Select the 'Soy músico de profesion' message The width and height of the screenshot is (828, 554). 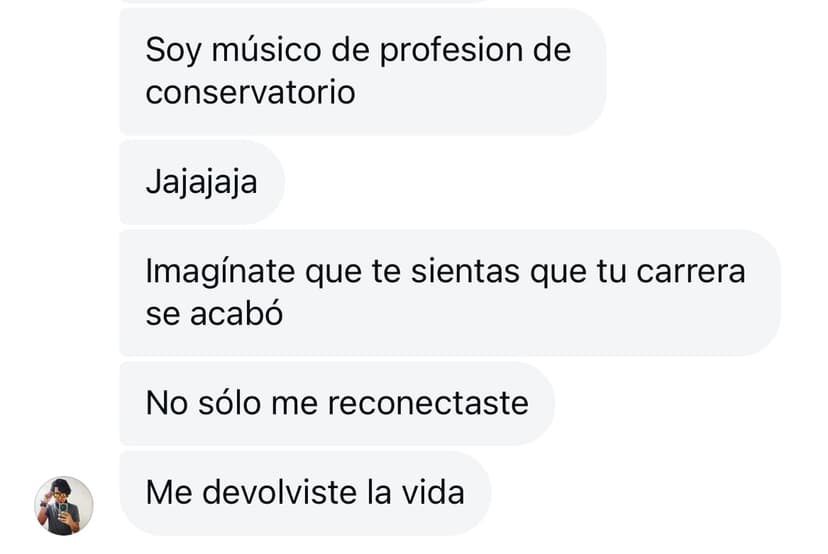coord(363,71)
